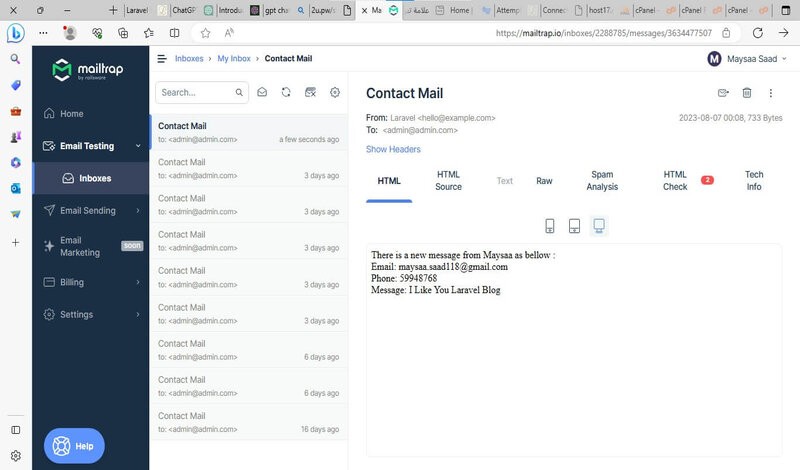Click the mark all as read envelope icon
Screen dimensions: 800x470
coord(262,92)
